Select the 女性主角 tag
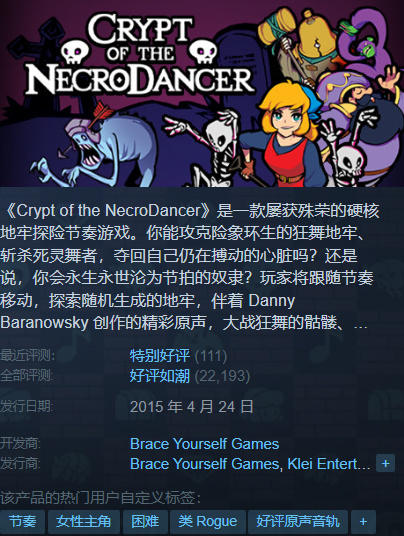This screenshot has width=404, height=536. click(x=84, y=522)
